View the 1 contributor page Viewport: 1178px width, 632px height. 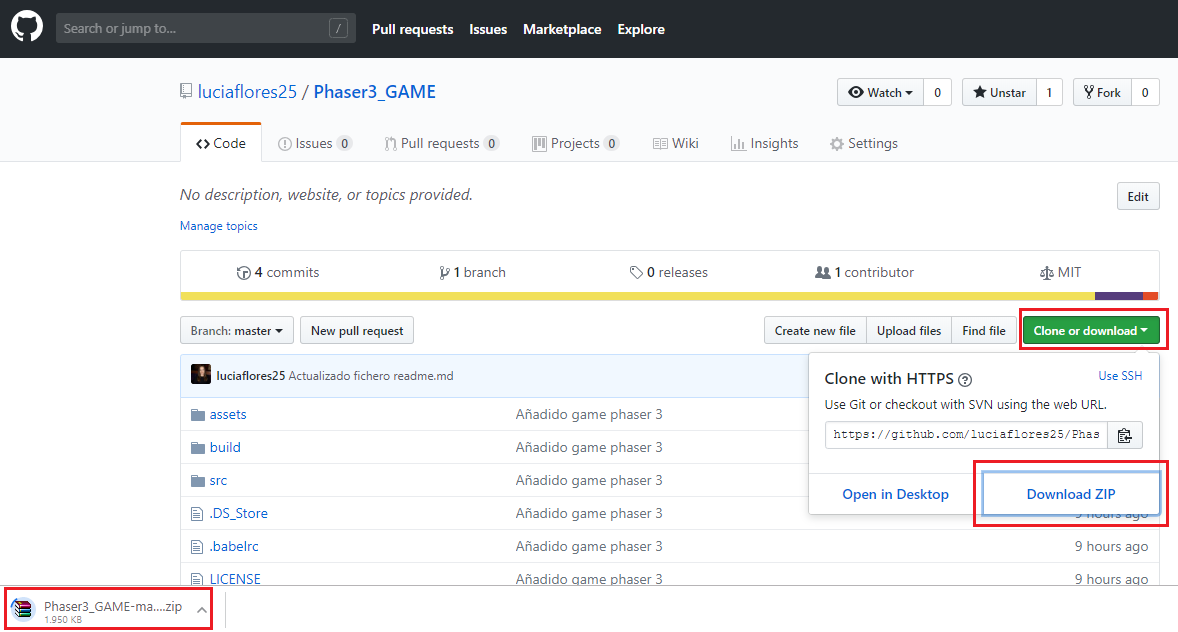(x=864, y=272)
